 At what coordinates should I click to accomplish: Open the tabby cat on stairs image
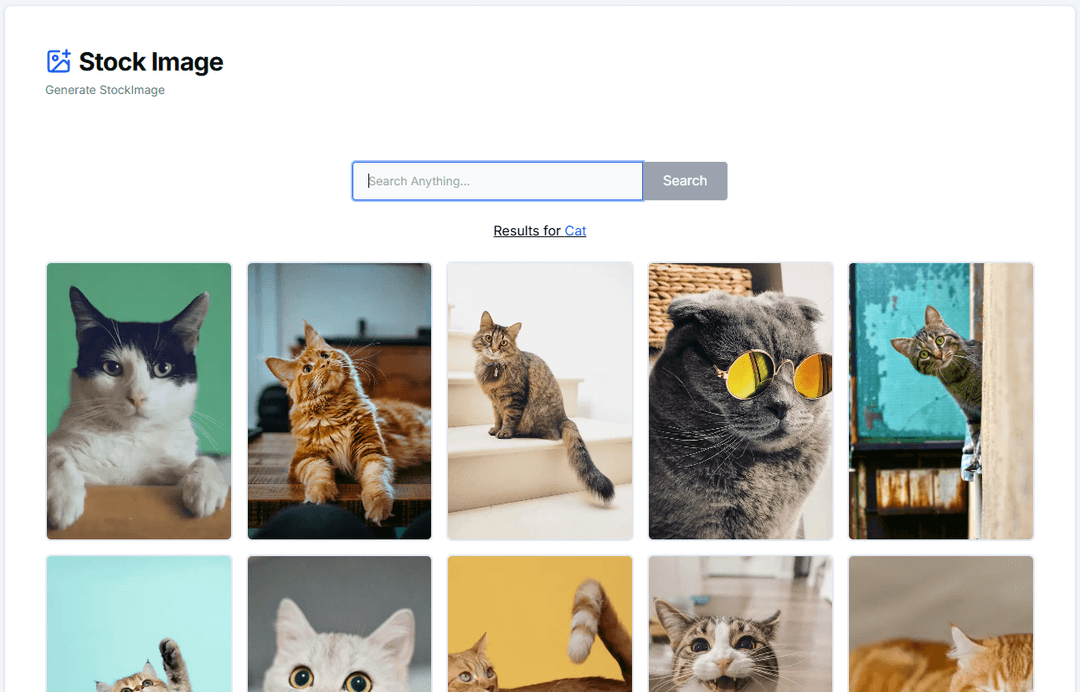tap(540, 400)
